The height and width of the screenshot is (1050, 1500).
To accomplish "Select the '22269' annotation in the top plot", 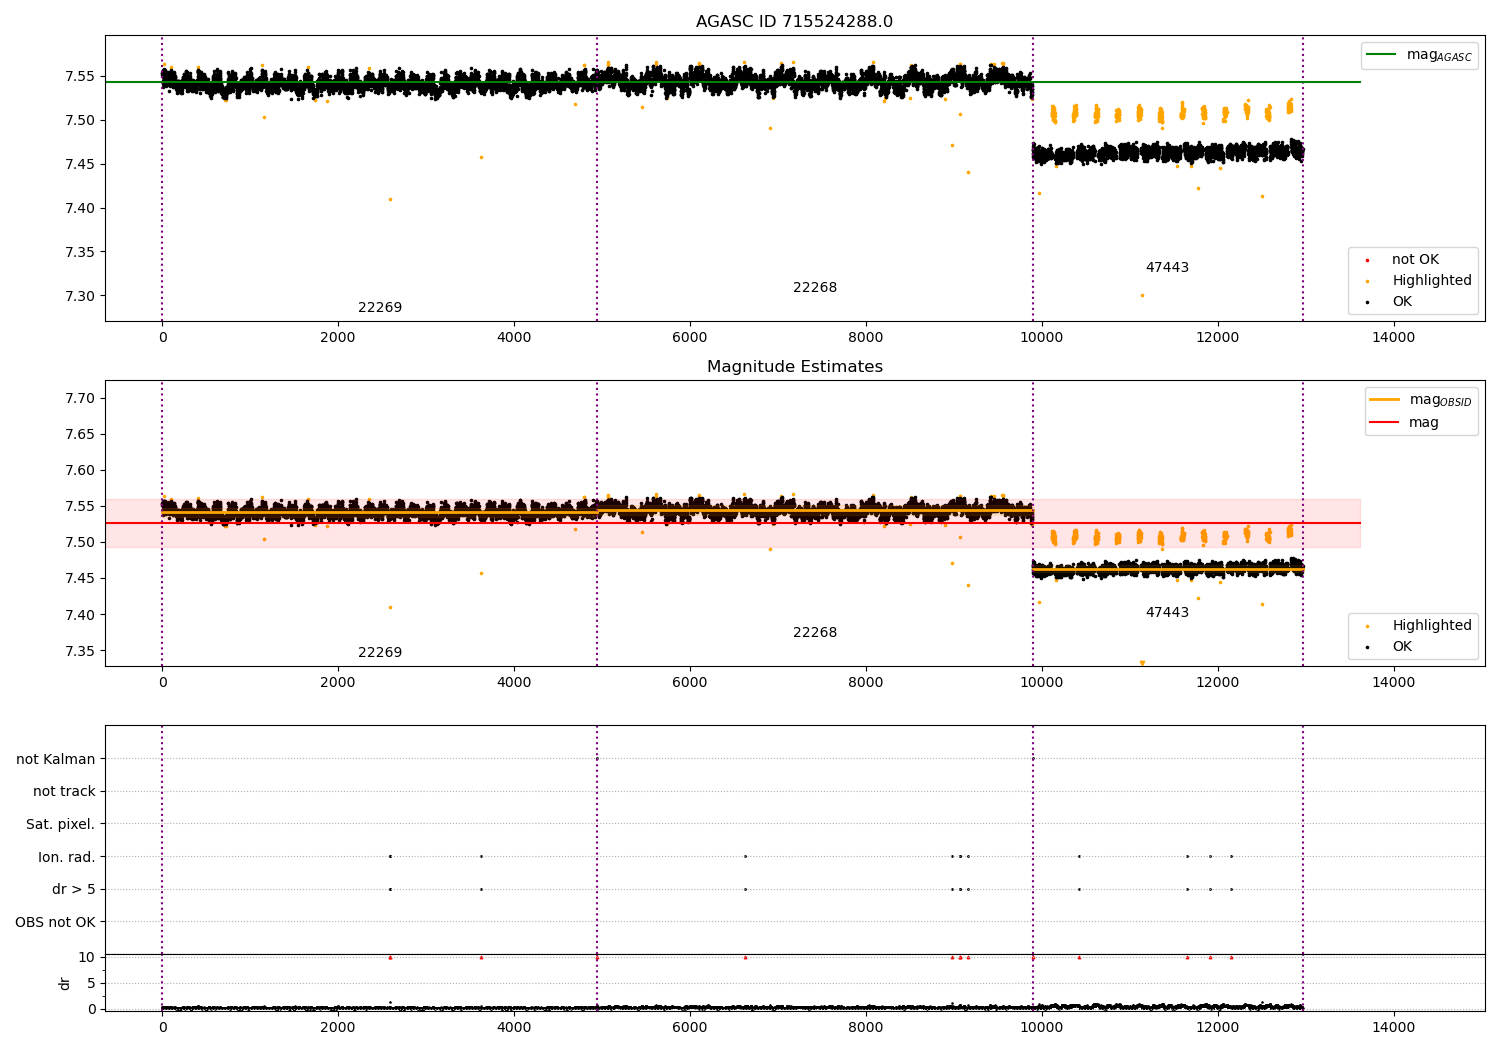I will (x=380, y=307).
